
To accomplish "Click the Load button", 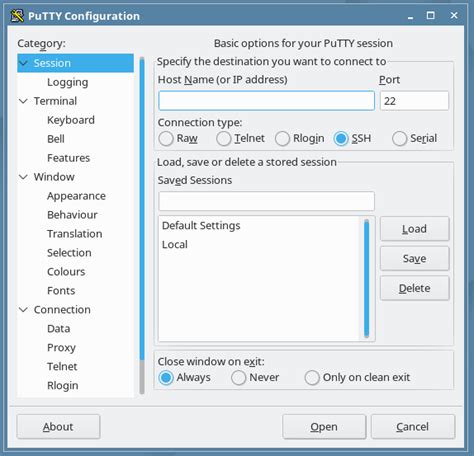I will tap(415, 229).
